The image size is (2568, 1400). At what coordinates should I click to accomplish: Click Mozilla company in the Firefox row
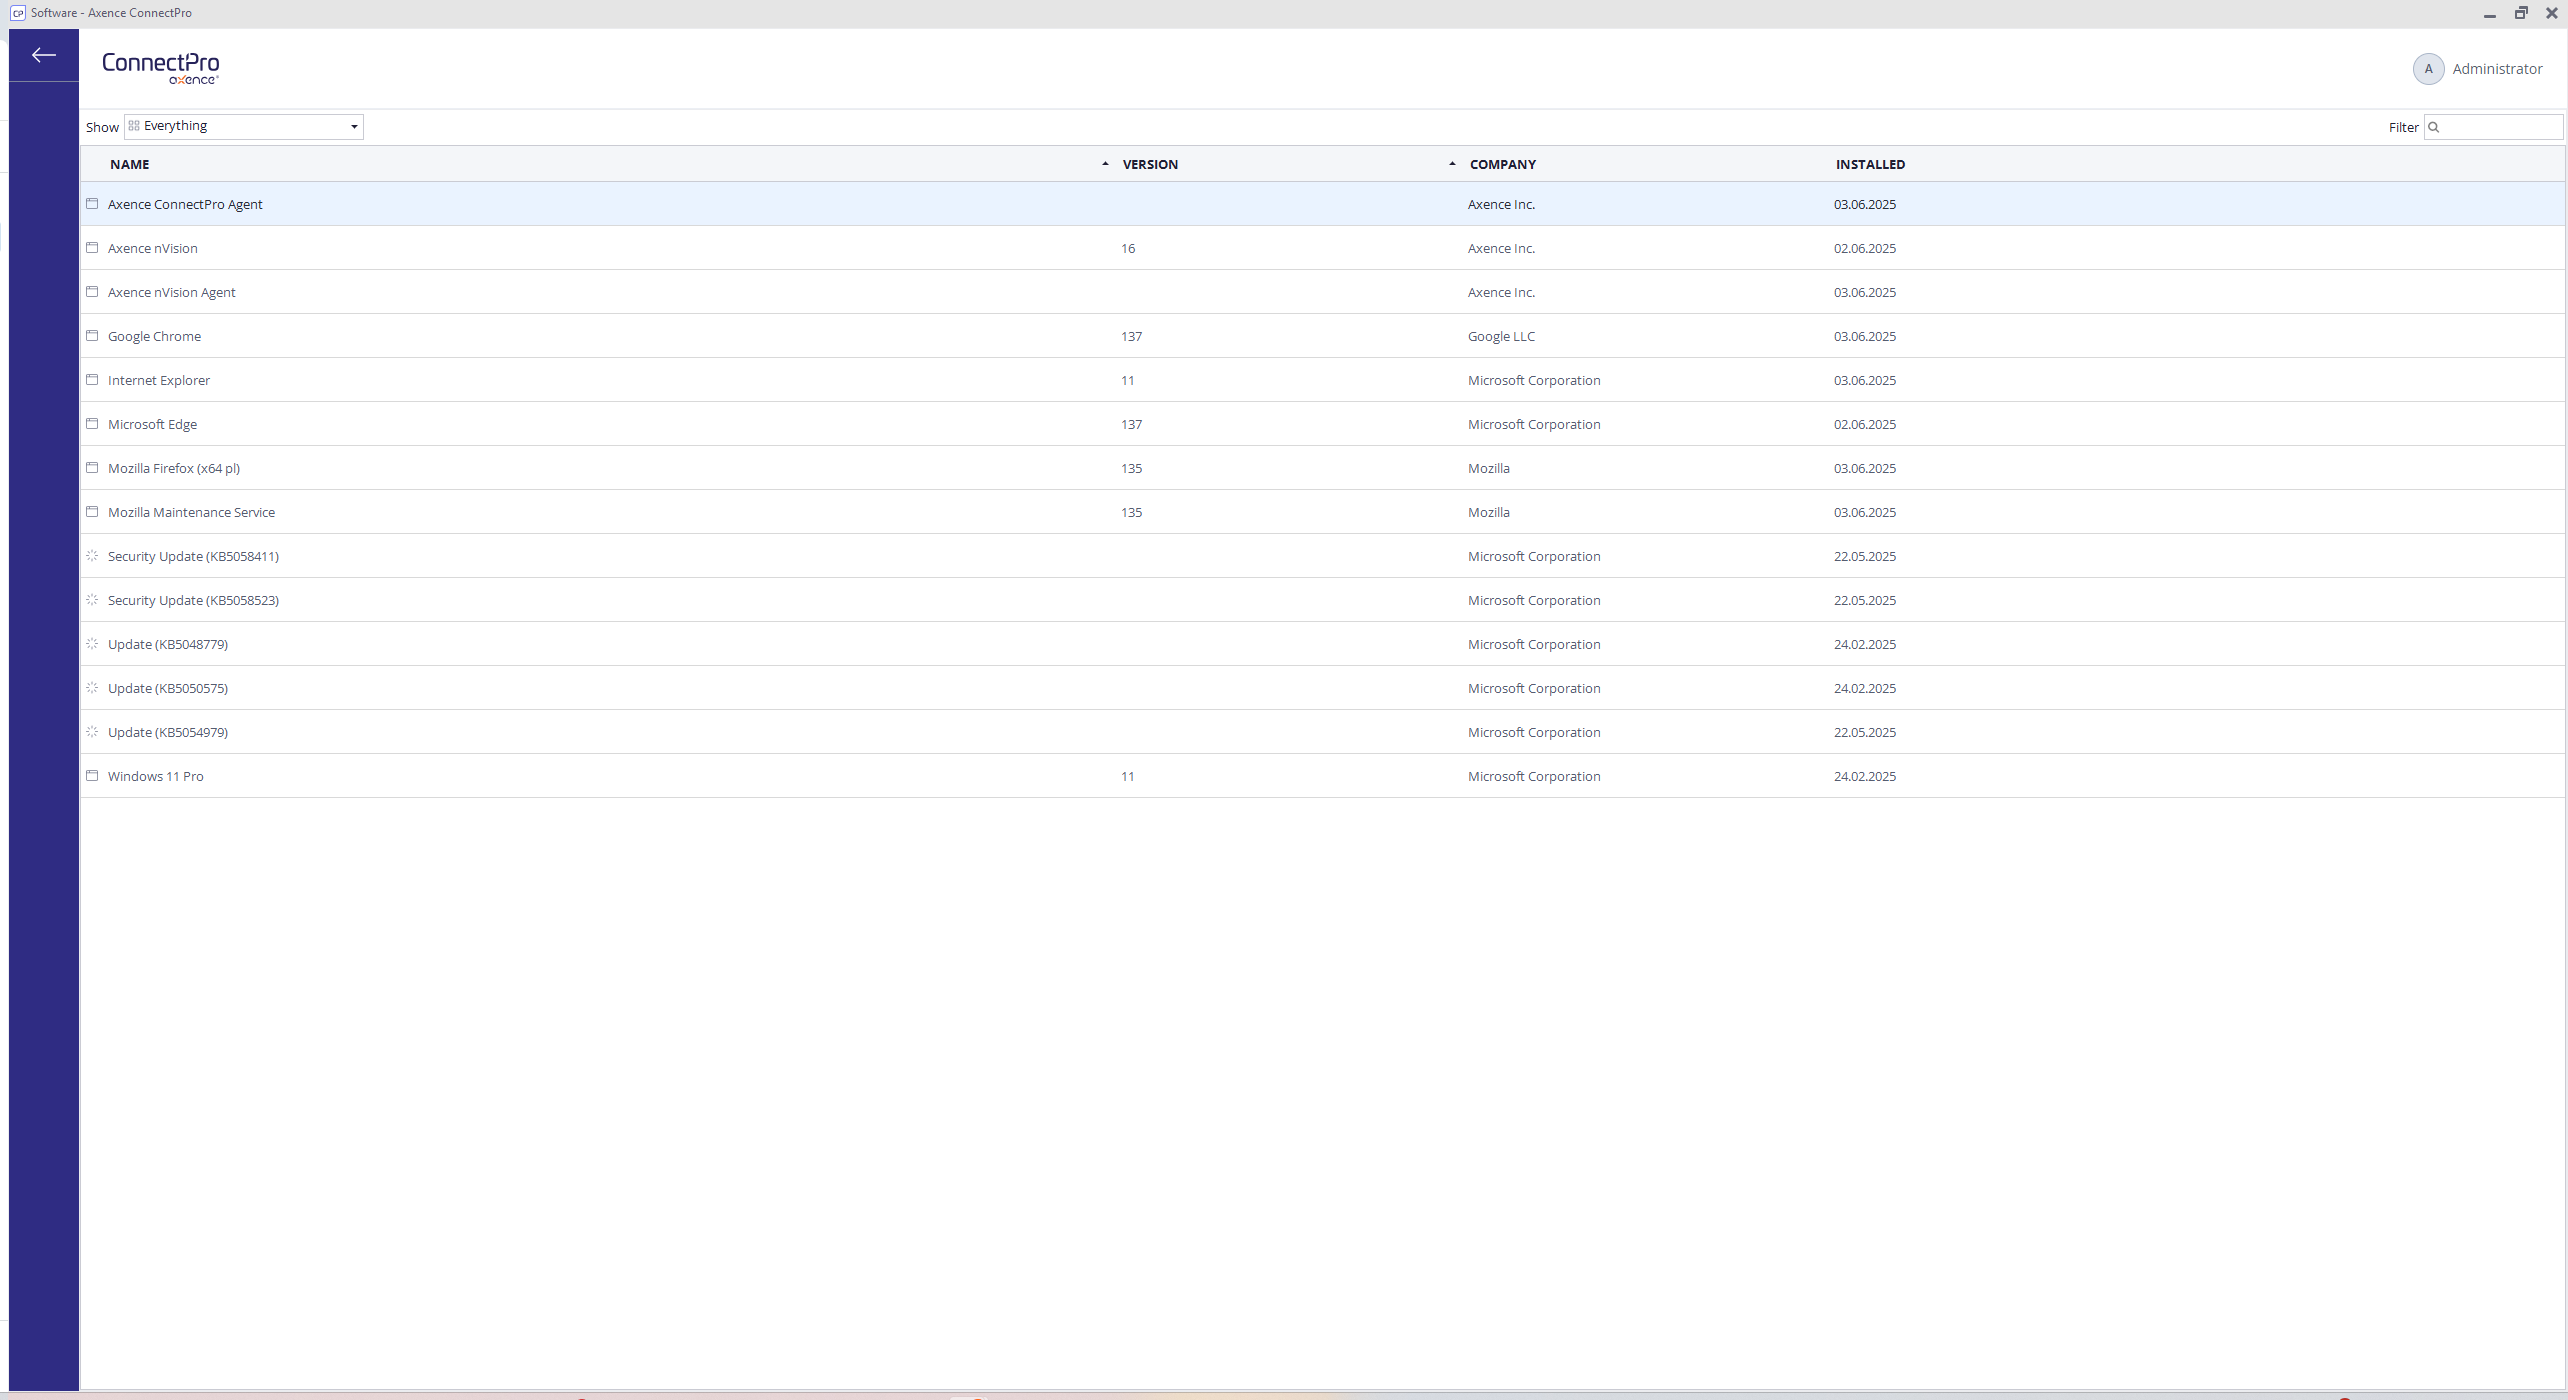[x=1489, y=468]
